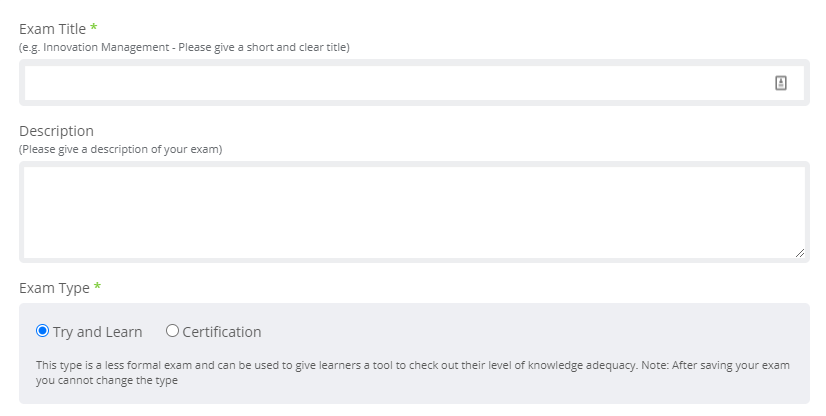Select the Certification radio button
Image resolution: width=826 pixels, height=416 pixels.
click(x=172, y=331)
